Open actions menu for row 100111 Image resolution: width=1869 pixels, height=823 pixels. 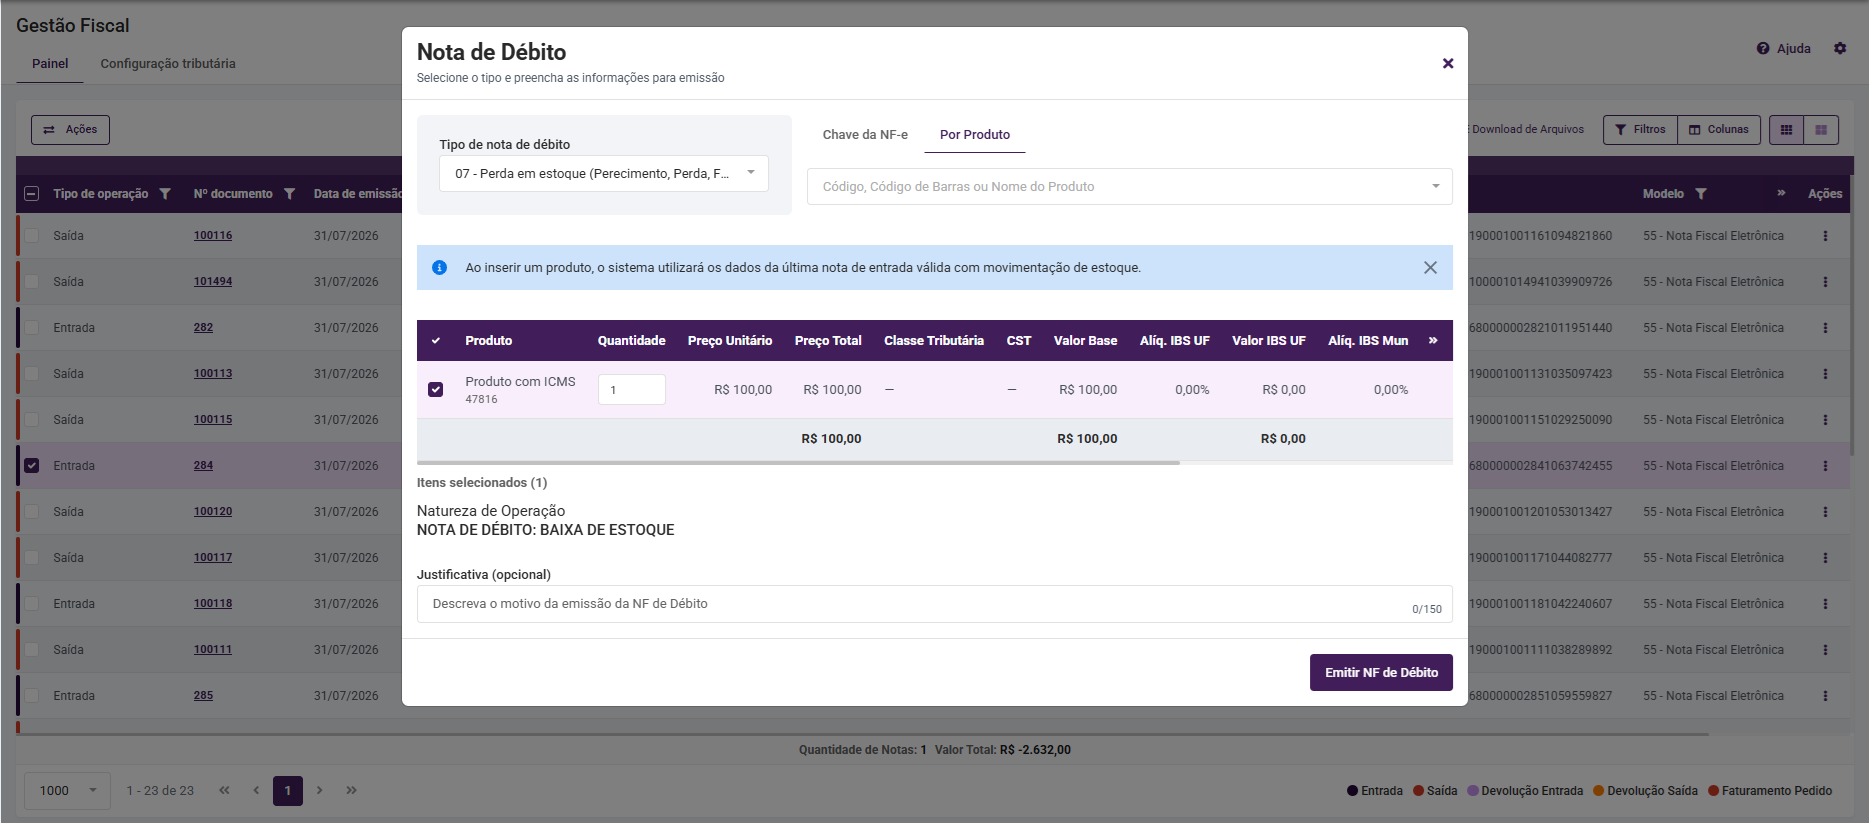click(1825, 650)
